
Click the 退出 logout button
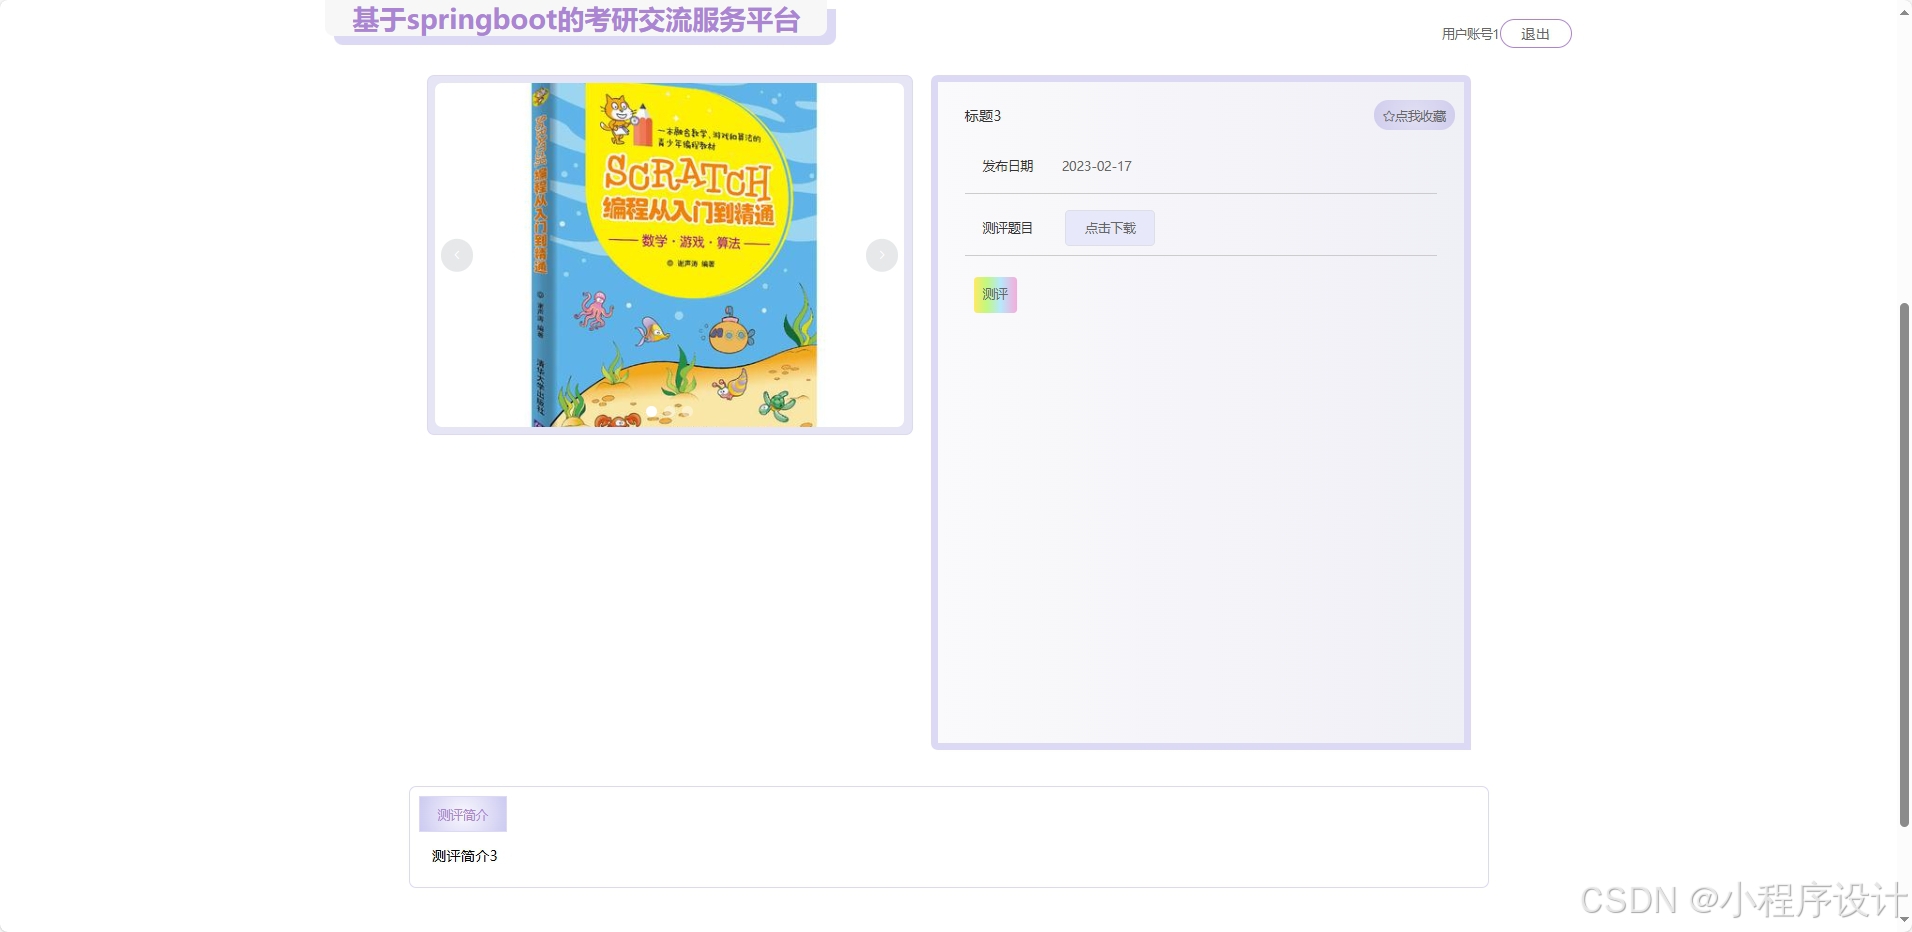click(1536, 34)
